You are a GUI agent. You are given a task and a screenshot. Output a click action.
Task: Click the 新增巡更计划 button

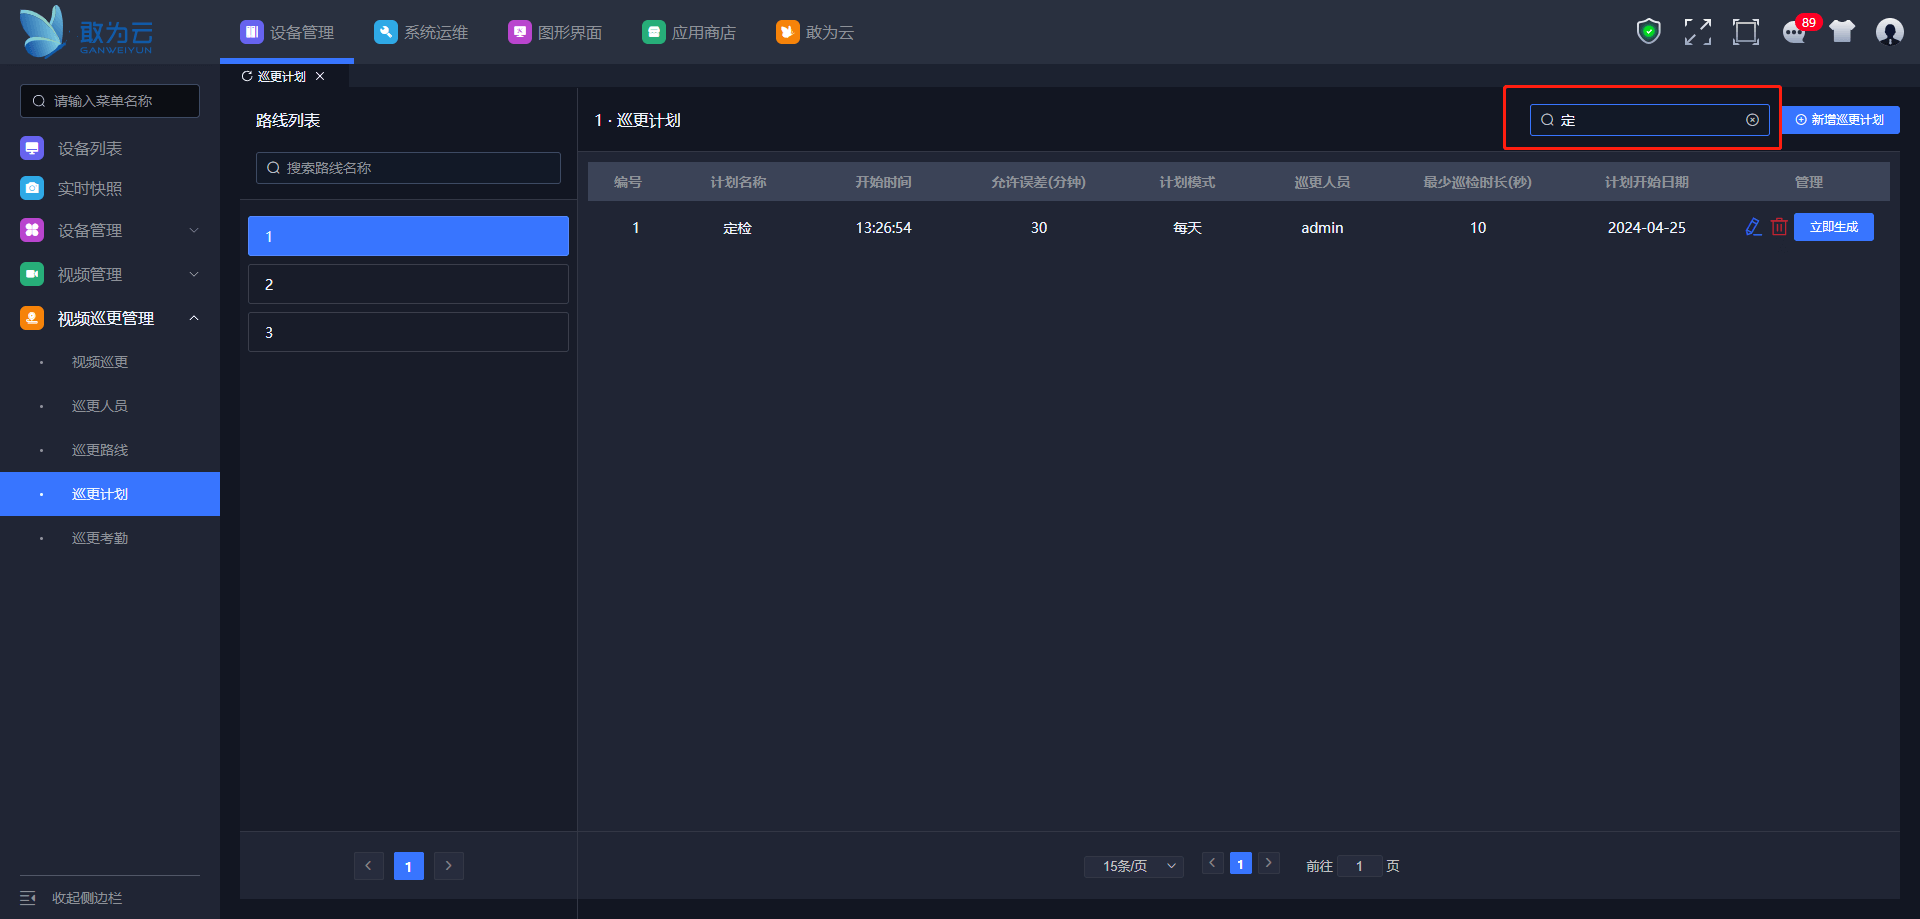pyautogui.click(x=1840, y=120)
